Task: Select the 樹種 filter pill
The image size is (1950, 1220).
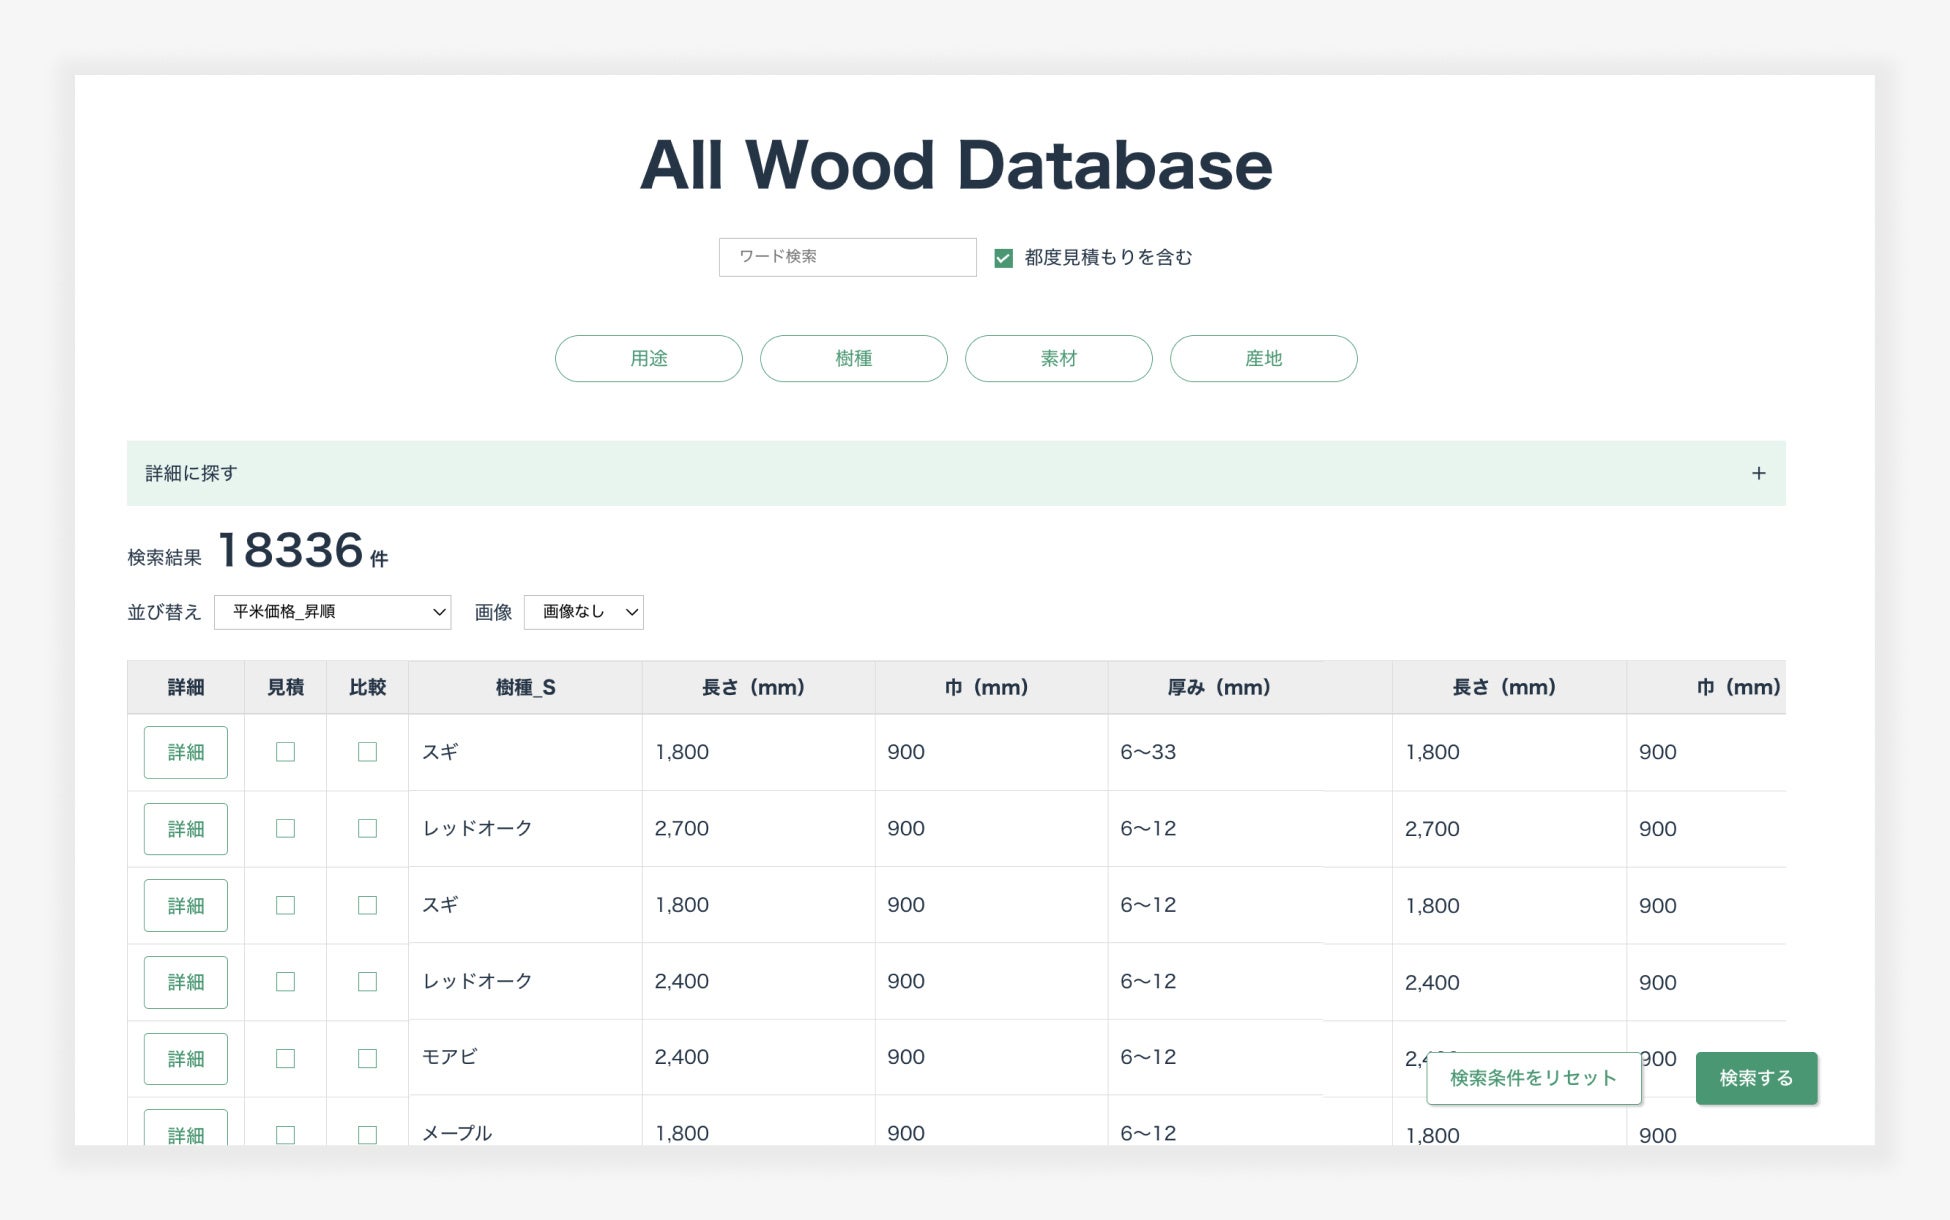Action: 853,358
